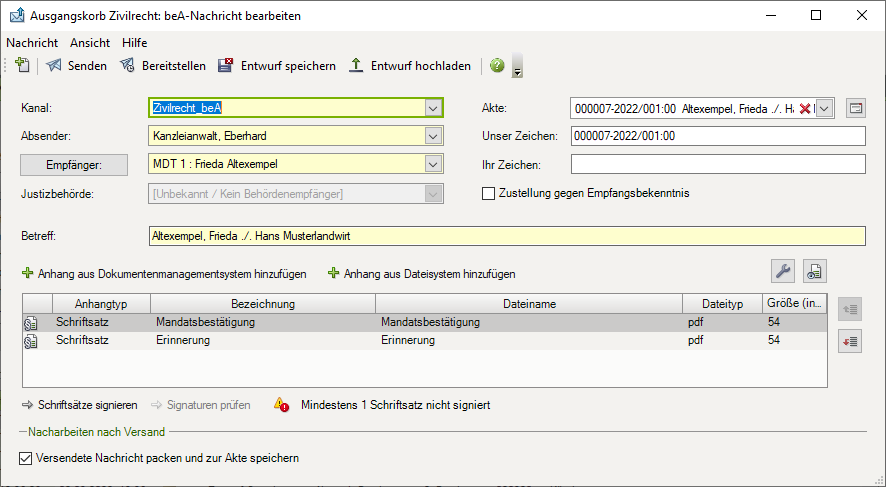Expand the Justizbehörde dropdown arrow
Screen dimensions: 886x487
click(x=433, y=194)
